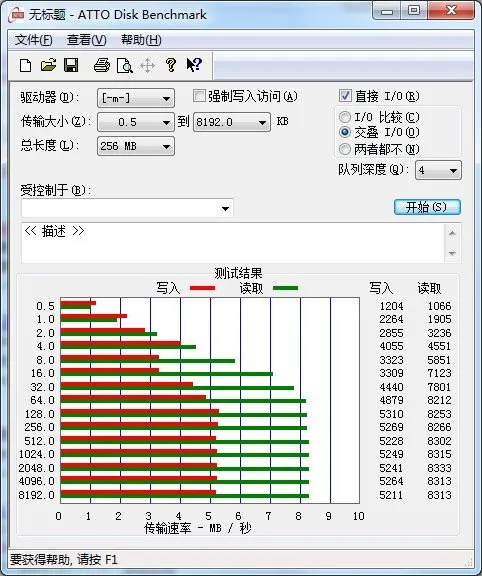The width and height of the screenshot is (482, 576).
Task: Save results with the floppy disk icon
Action: (71, 65)
